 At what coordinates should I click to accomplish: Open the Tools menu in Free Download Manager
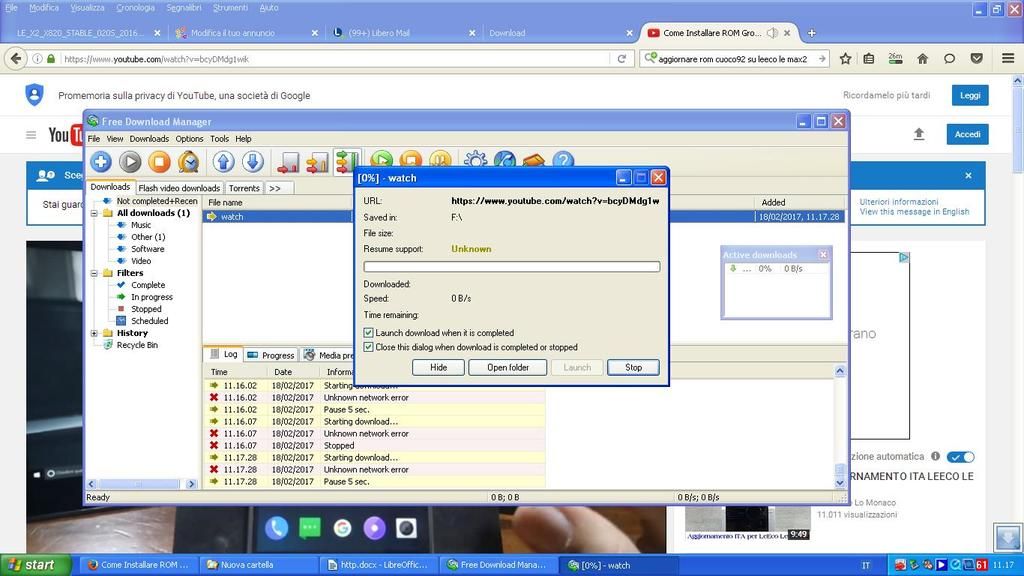pyautogui.click(x=219, y=138)
